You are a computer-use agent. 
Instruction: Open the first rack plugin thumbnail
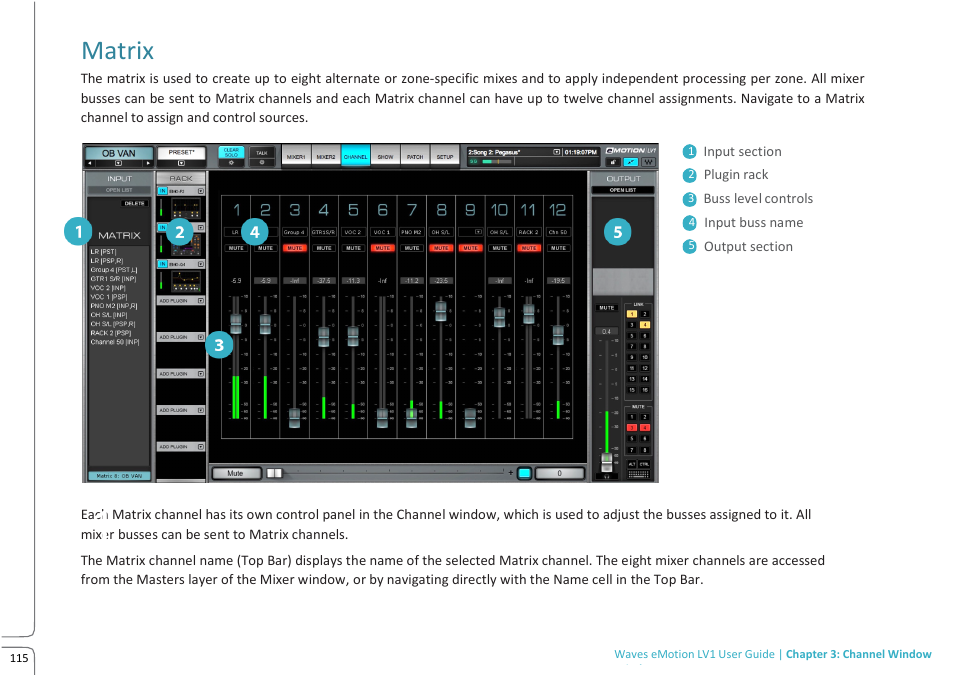(186, 209)
